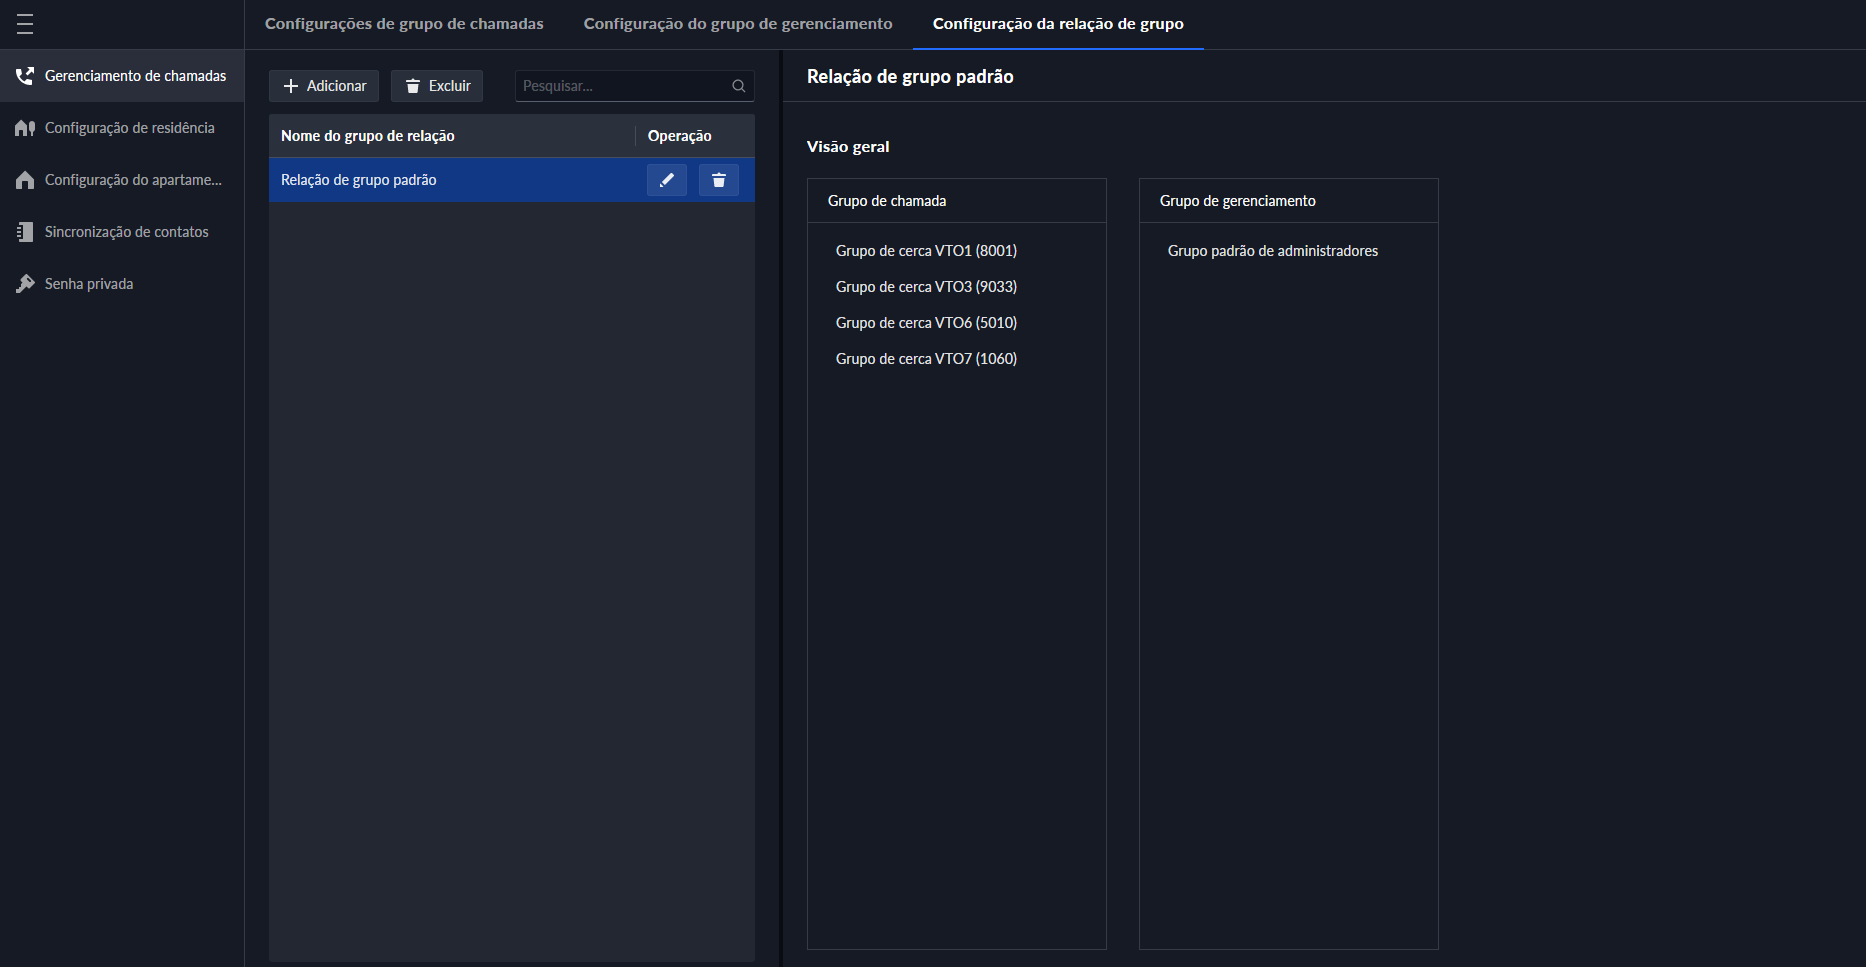Select Grupo de cerca VTO1 (8001)

(x=926, y=251)
